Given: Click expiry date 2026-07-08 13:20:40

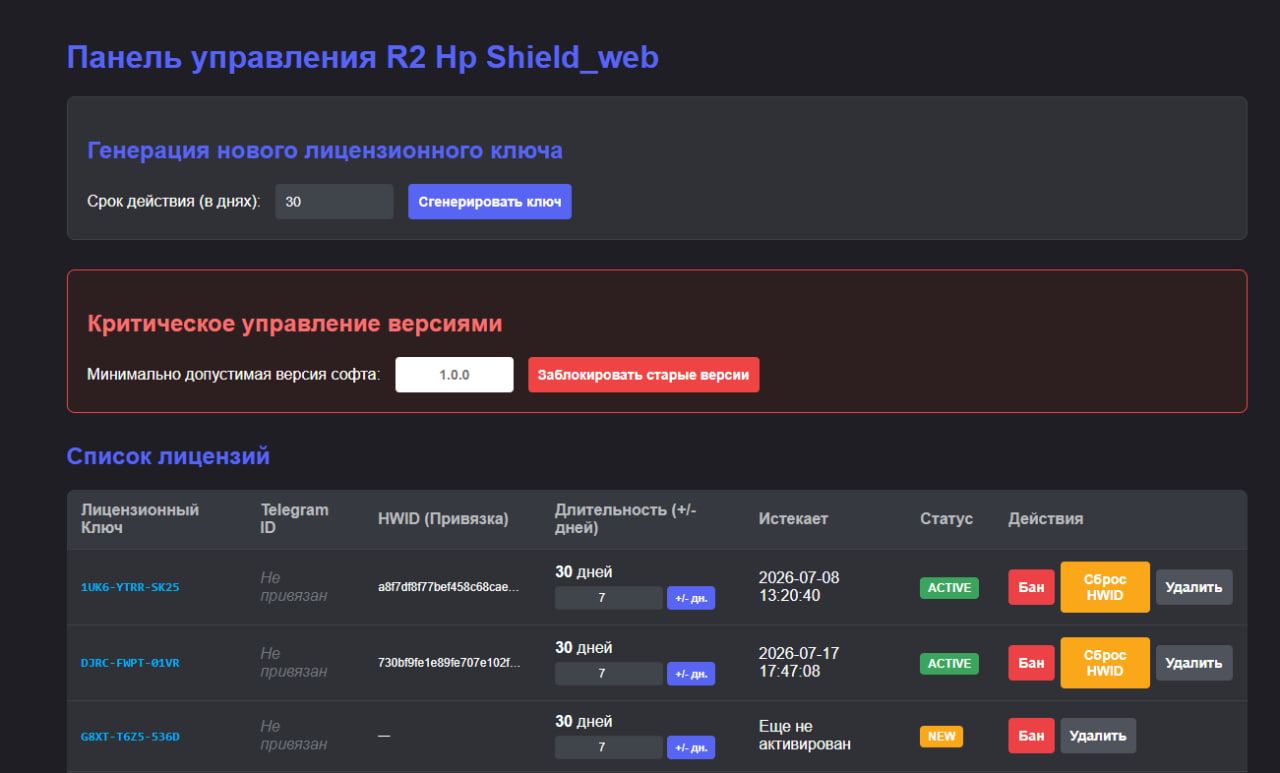Looking at the screenshot, I should pyautogui.click(x=799, y=587).
